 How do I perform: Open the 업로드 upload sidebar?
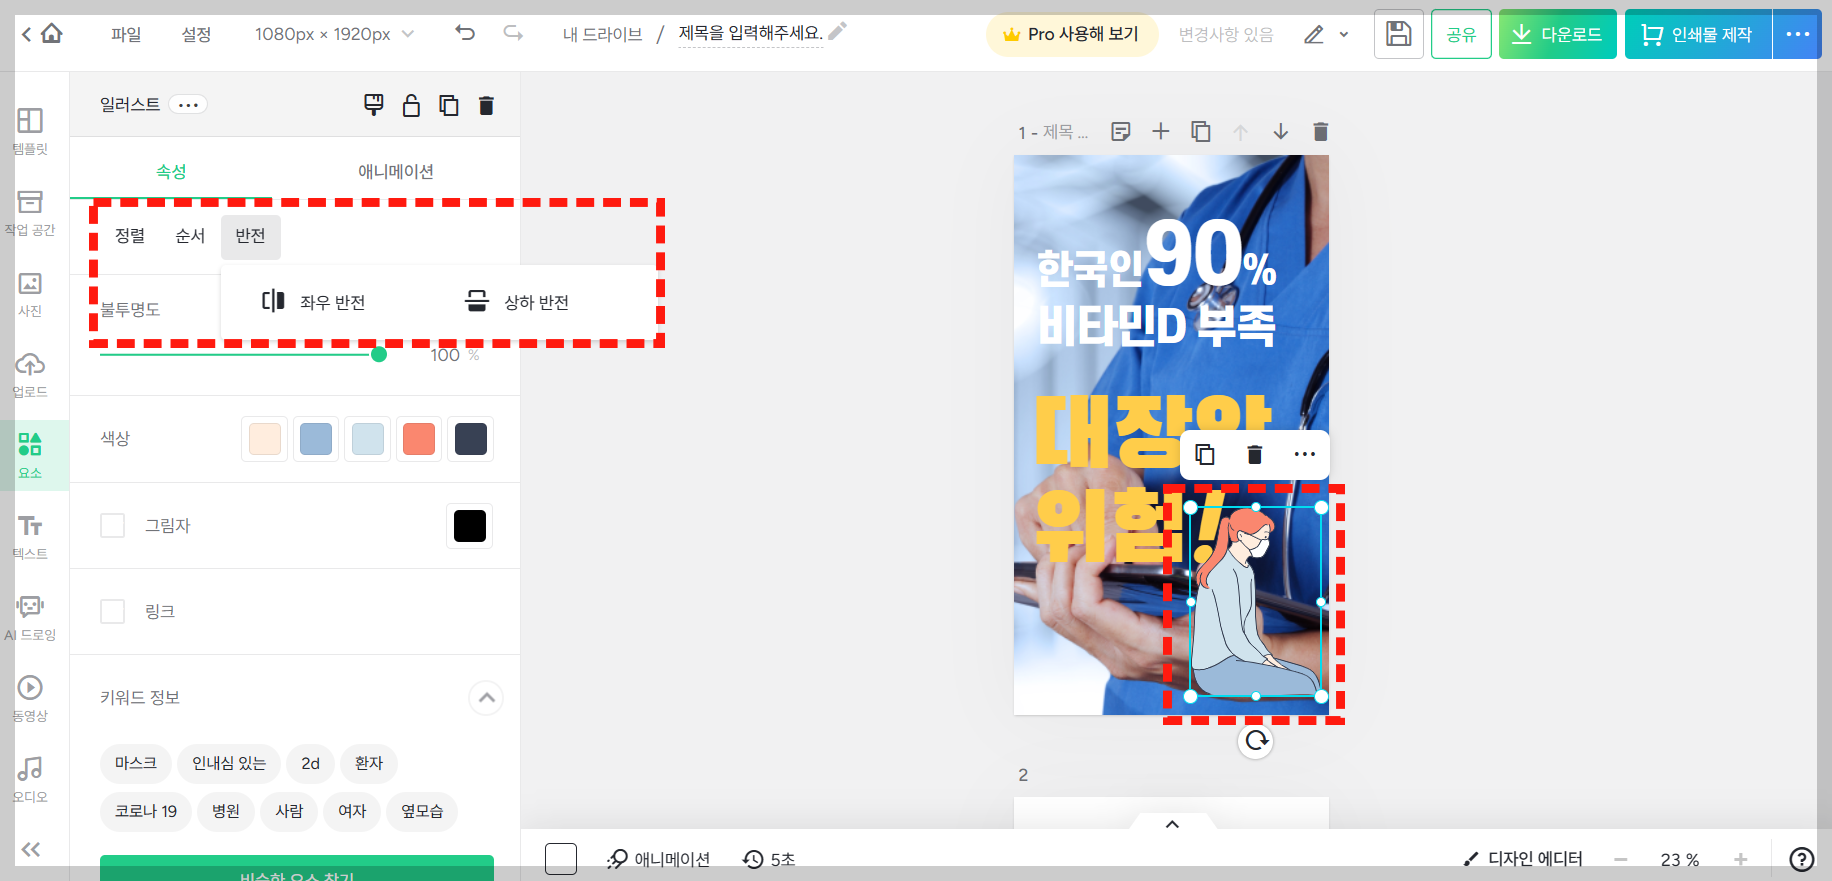30,374
